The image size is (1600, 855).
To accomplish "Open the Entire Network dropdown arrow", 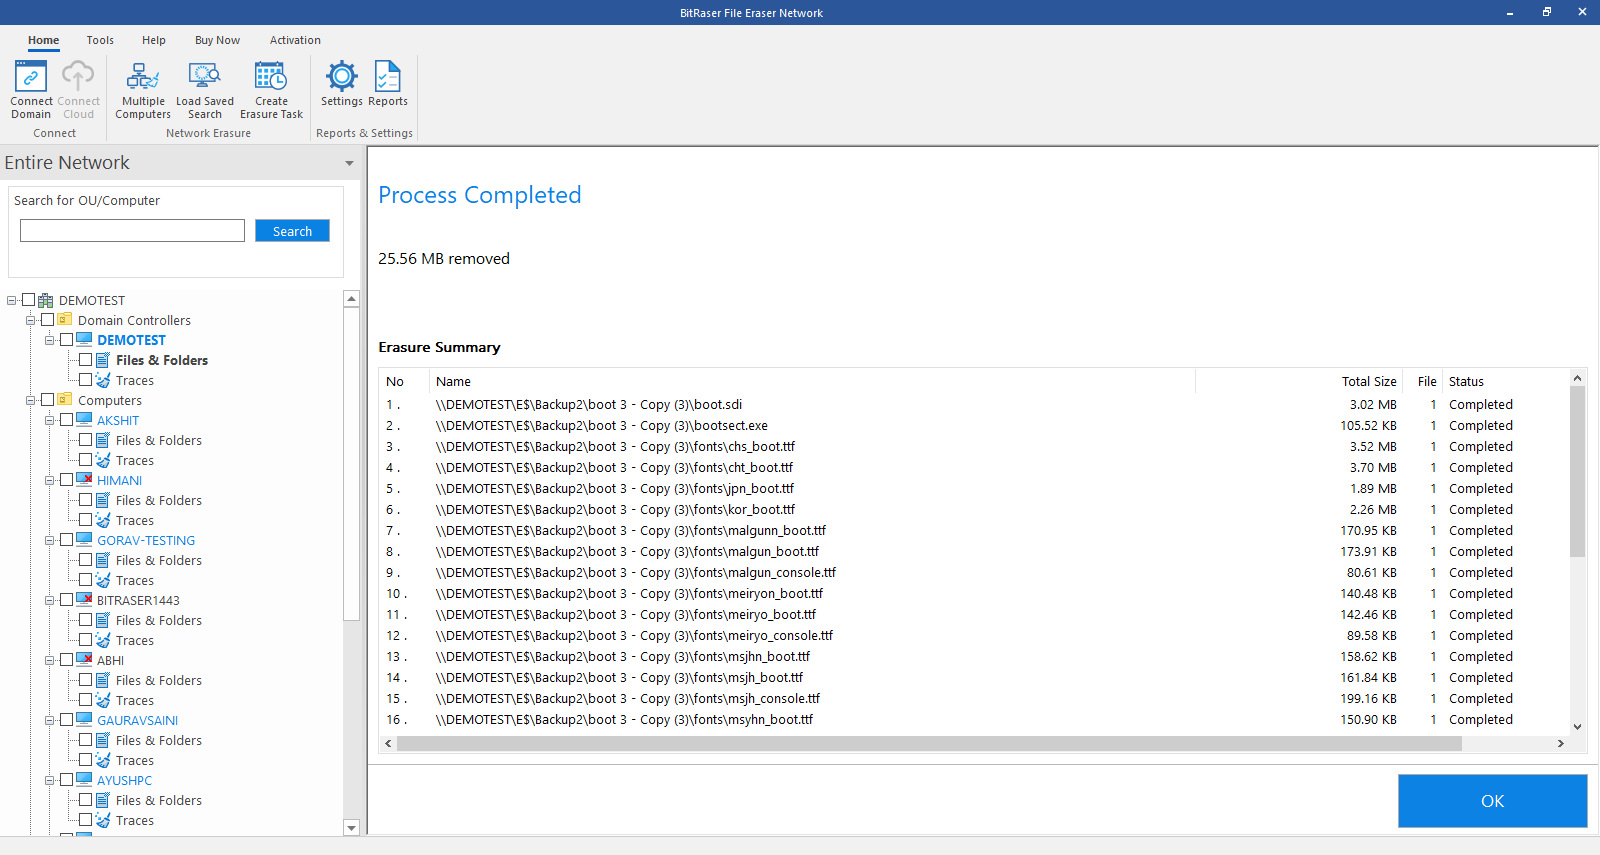I will 349,163.
